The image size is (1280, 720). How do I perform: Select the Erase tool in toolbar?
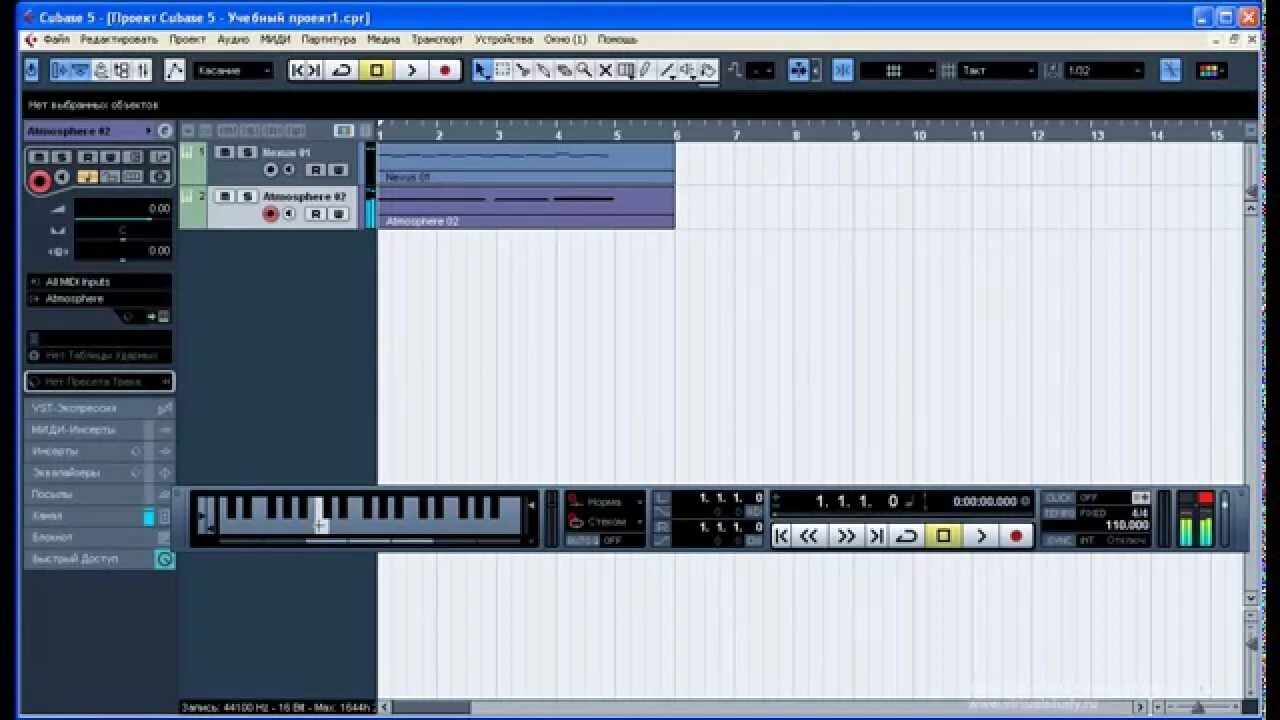(564, 70)
